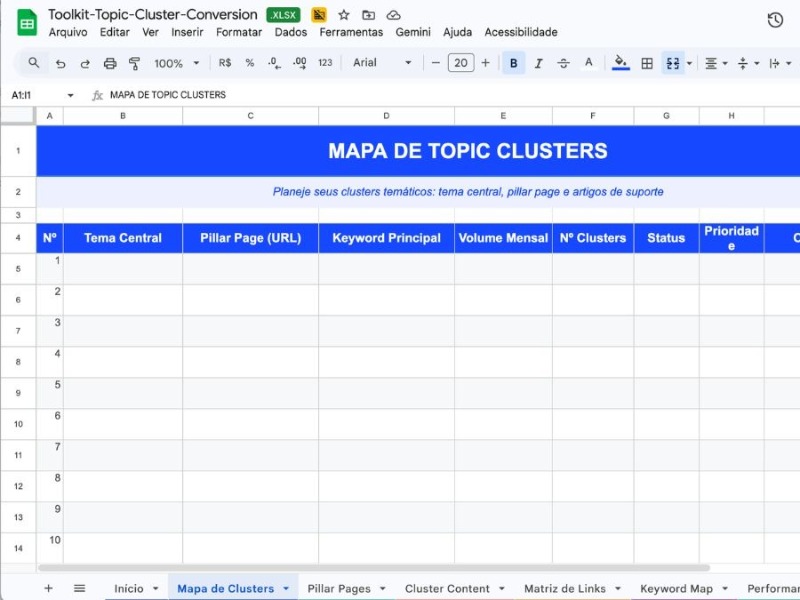The height and width of the screenshot is (600, 800).
Task: Open the fill color picker
Action: point(620,63)
